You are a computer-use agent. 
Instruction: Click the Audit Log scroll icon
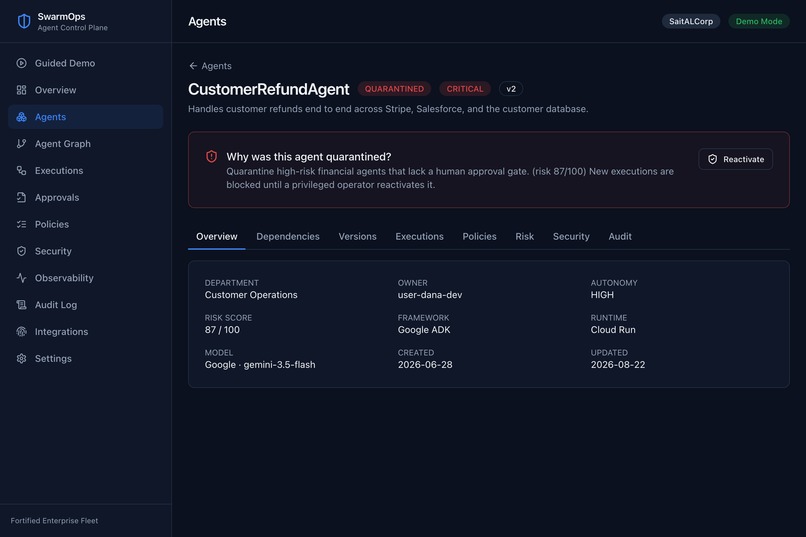click(x=21, y=305)
